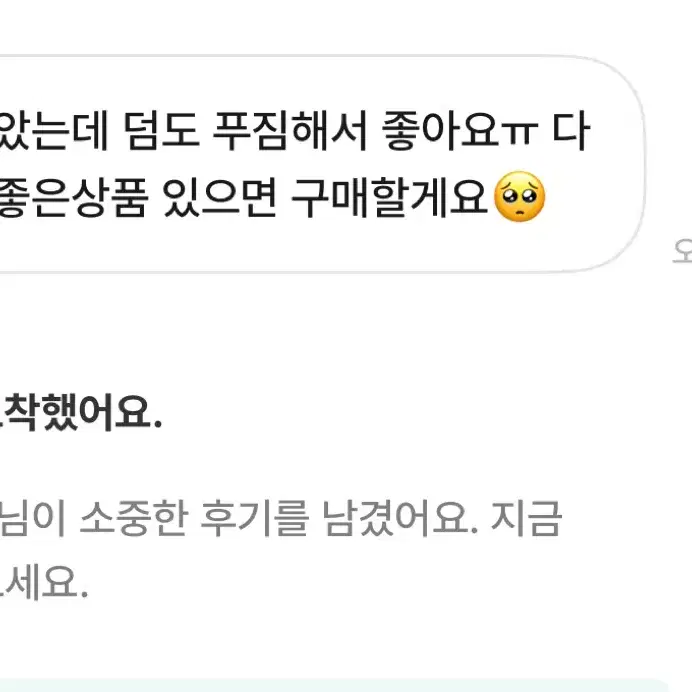Click the 소중한 word in notification
Screen dimensions: 692x692
click(134, 518)
